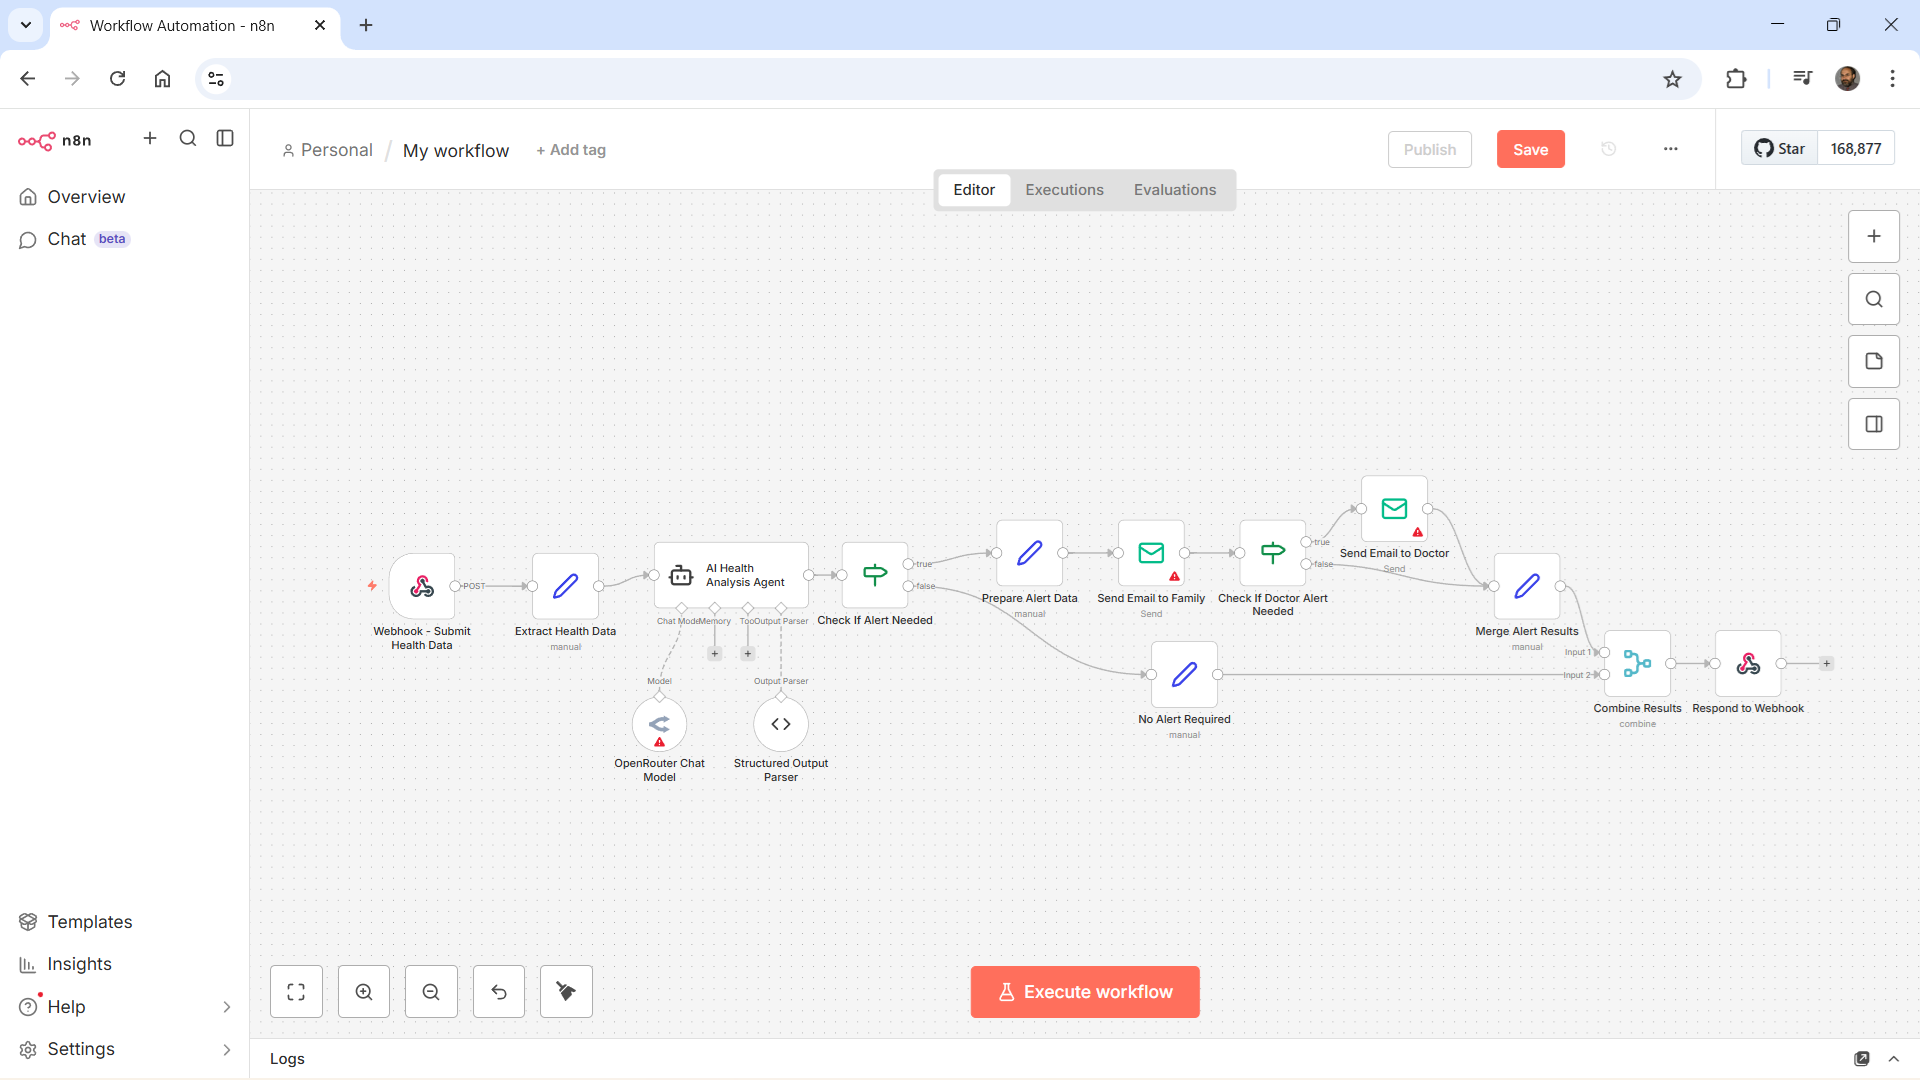Toggle the focus panel button on canvas
1920x1080 pixels.
pyautogui.click(x=1874, y=424)
